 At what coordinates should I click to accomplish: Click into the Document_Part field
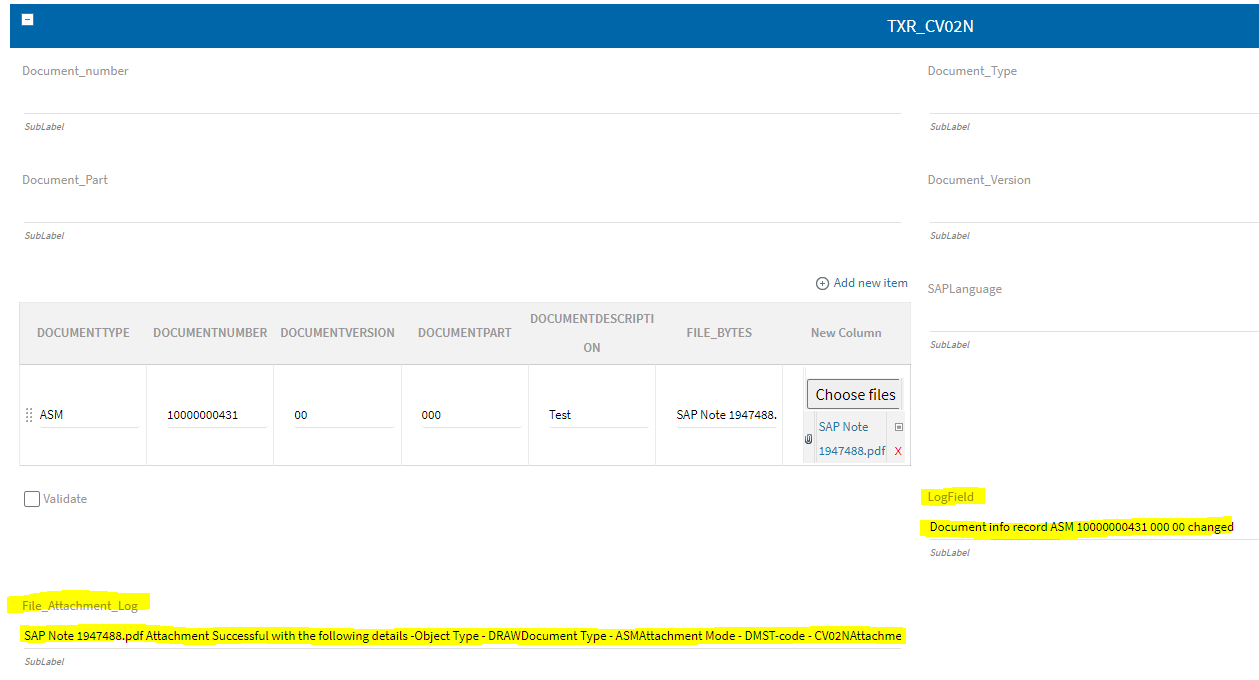click(x=460, y=208)
